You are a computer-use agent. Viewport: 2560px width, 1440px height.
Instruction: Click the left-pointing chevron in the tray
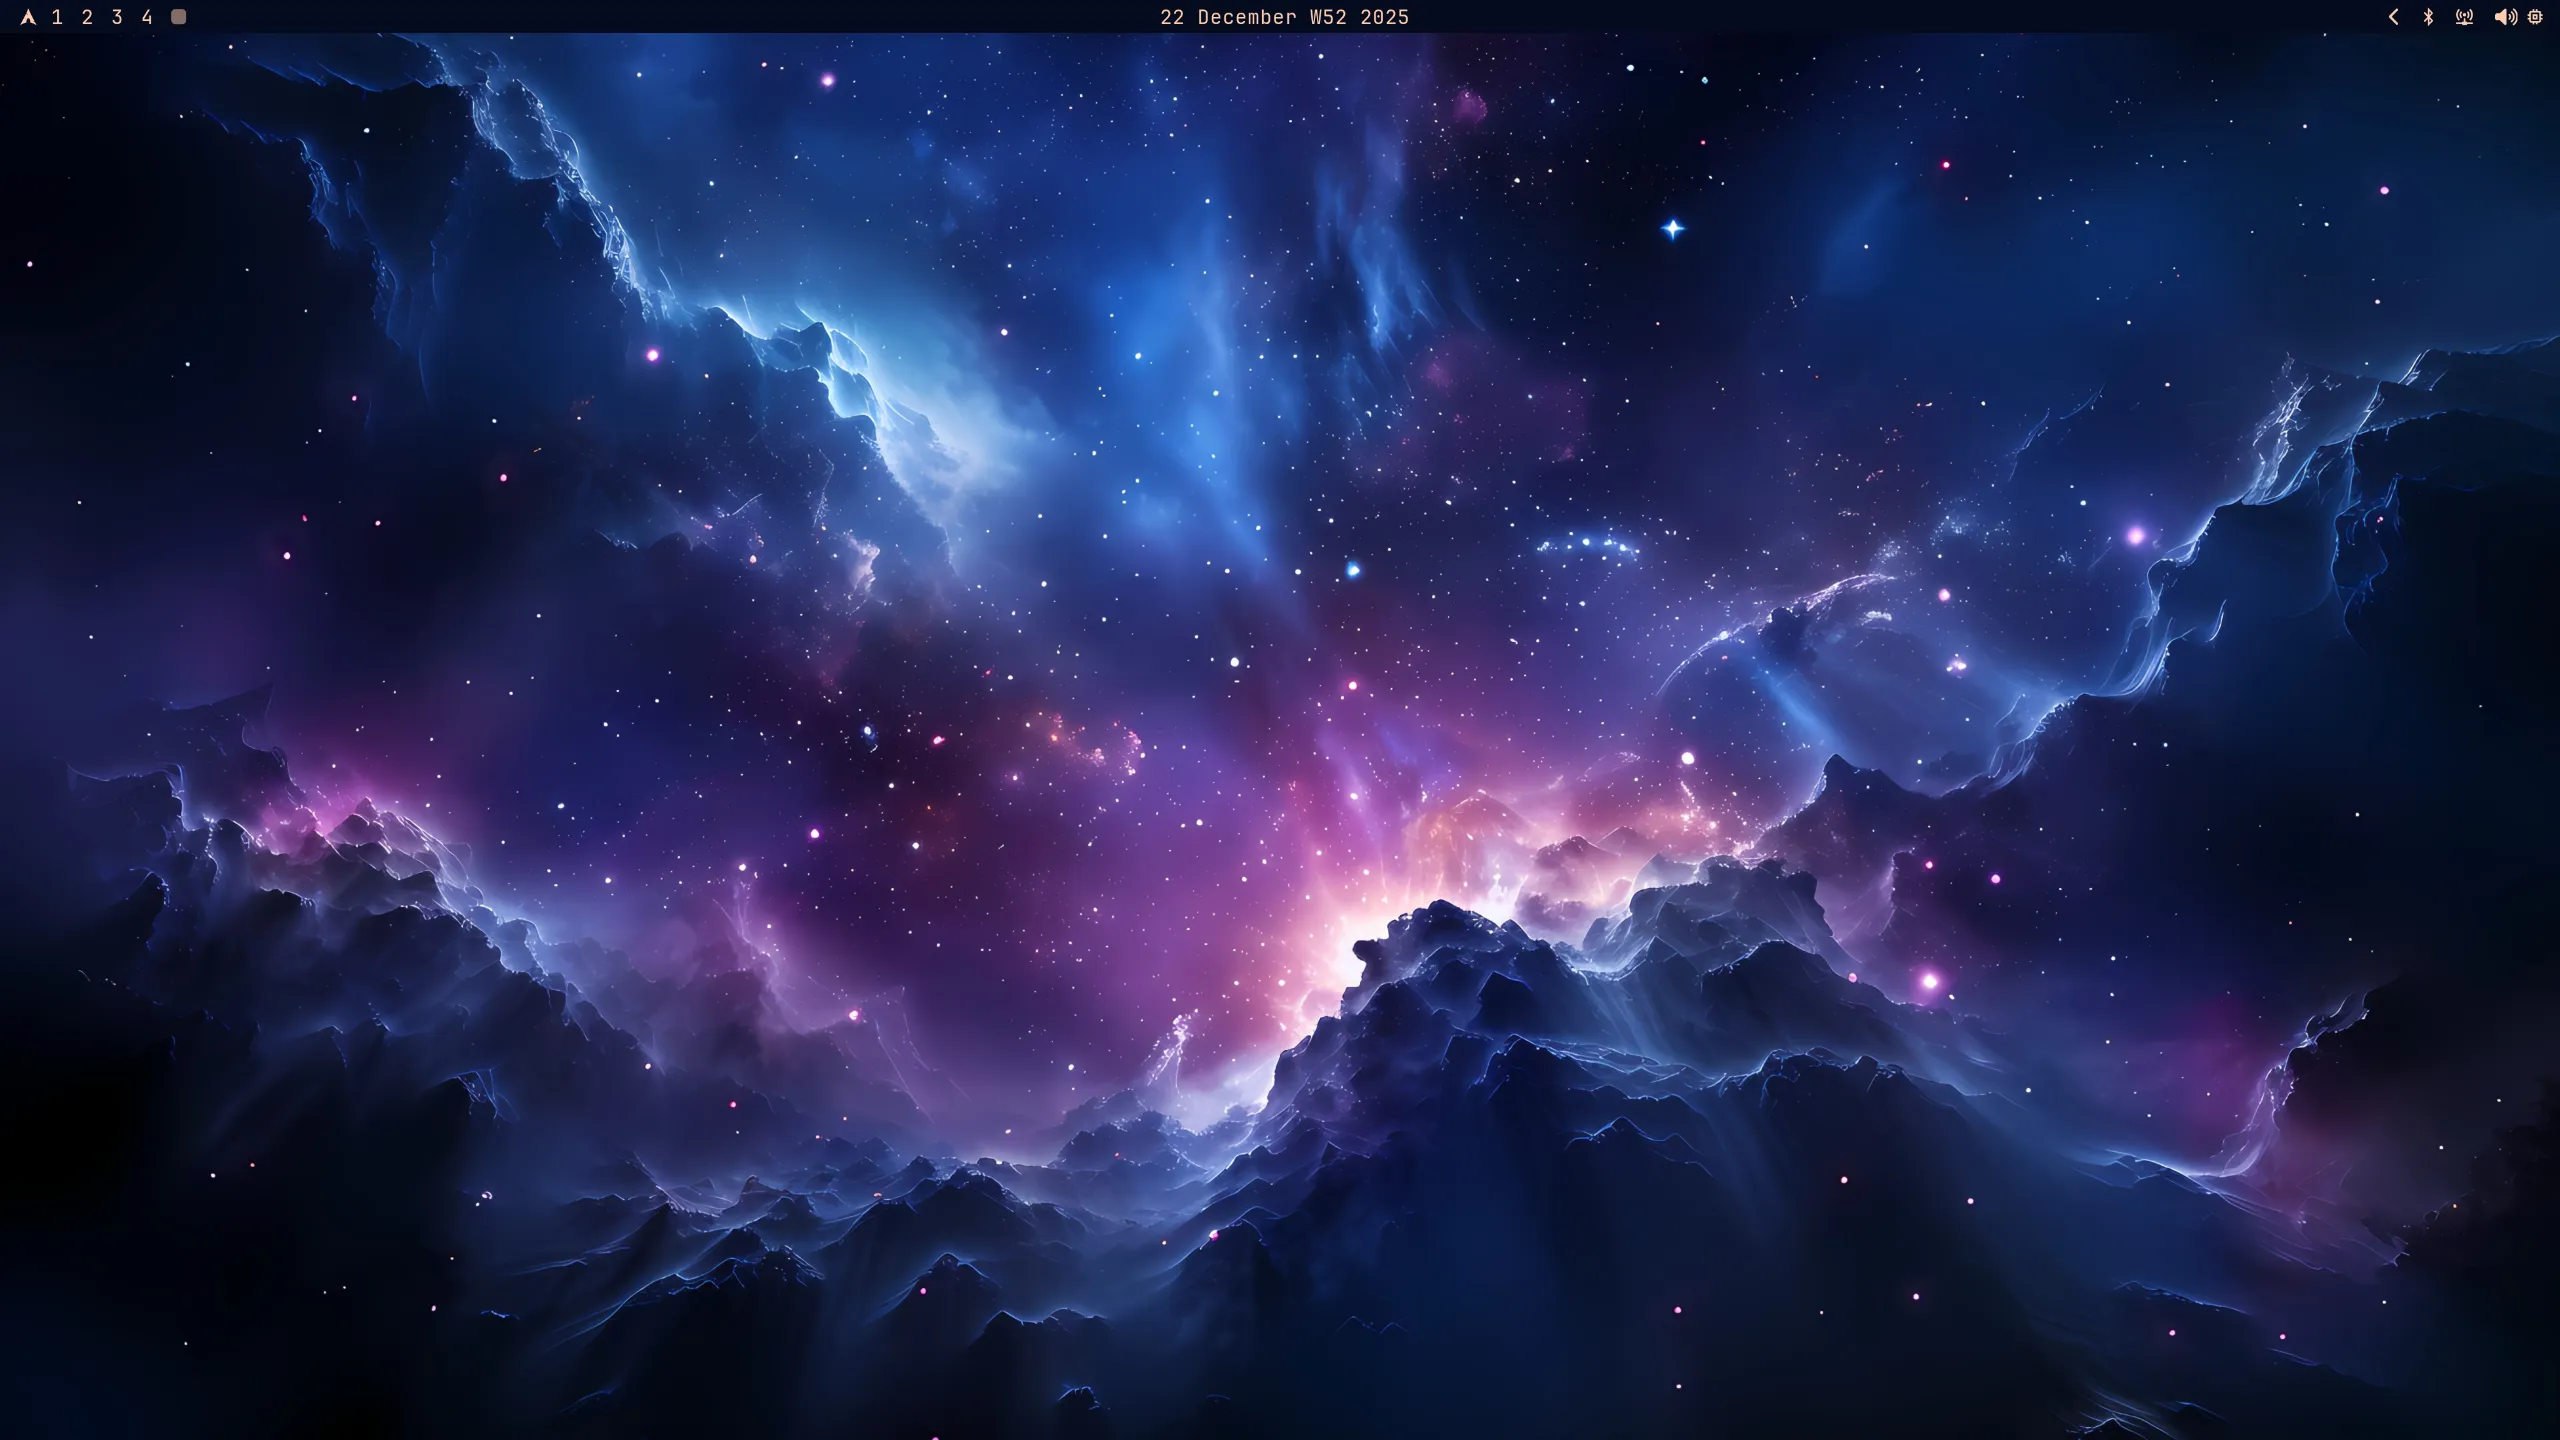2395,17
